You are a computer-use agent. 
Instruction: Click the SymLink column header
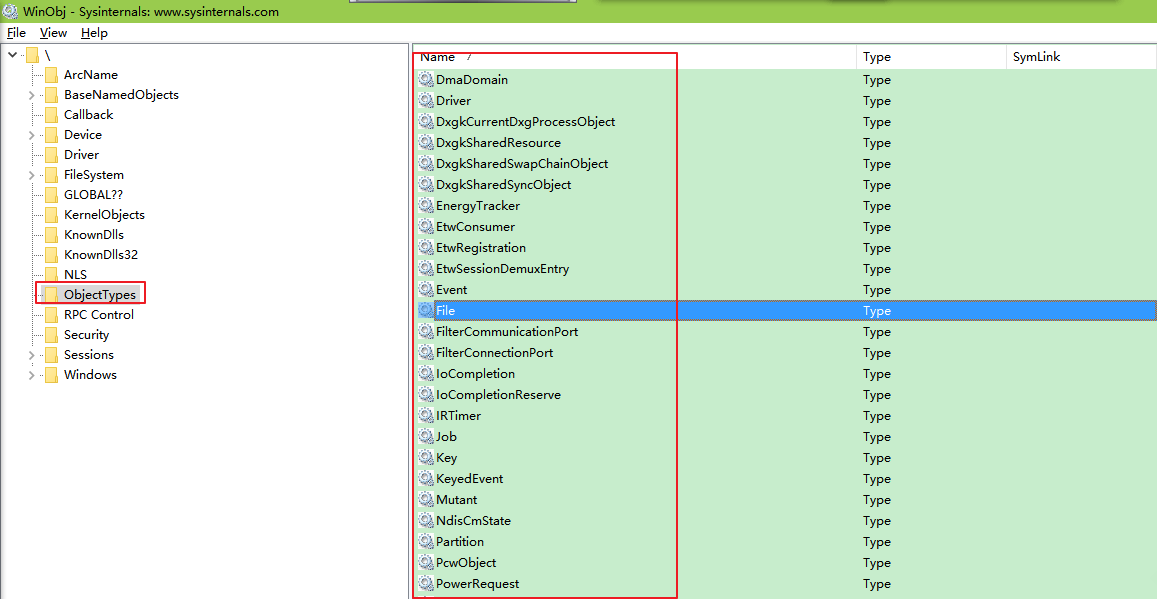coord(1036,57)
